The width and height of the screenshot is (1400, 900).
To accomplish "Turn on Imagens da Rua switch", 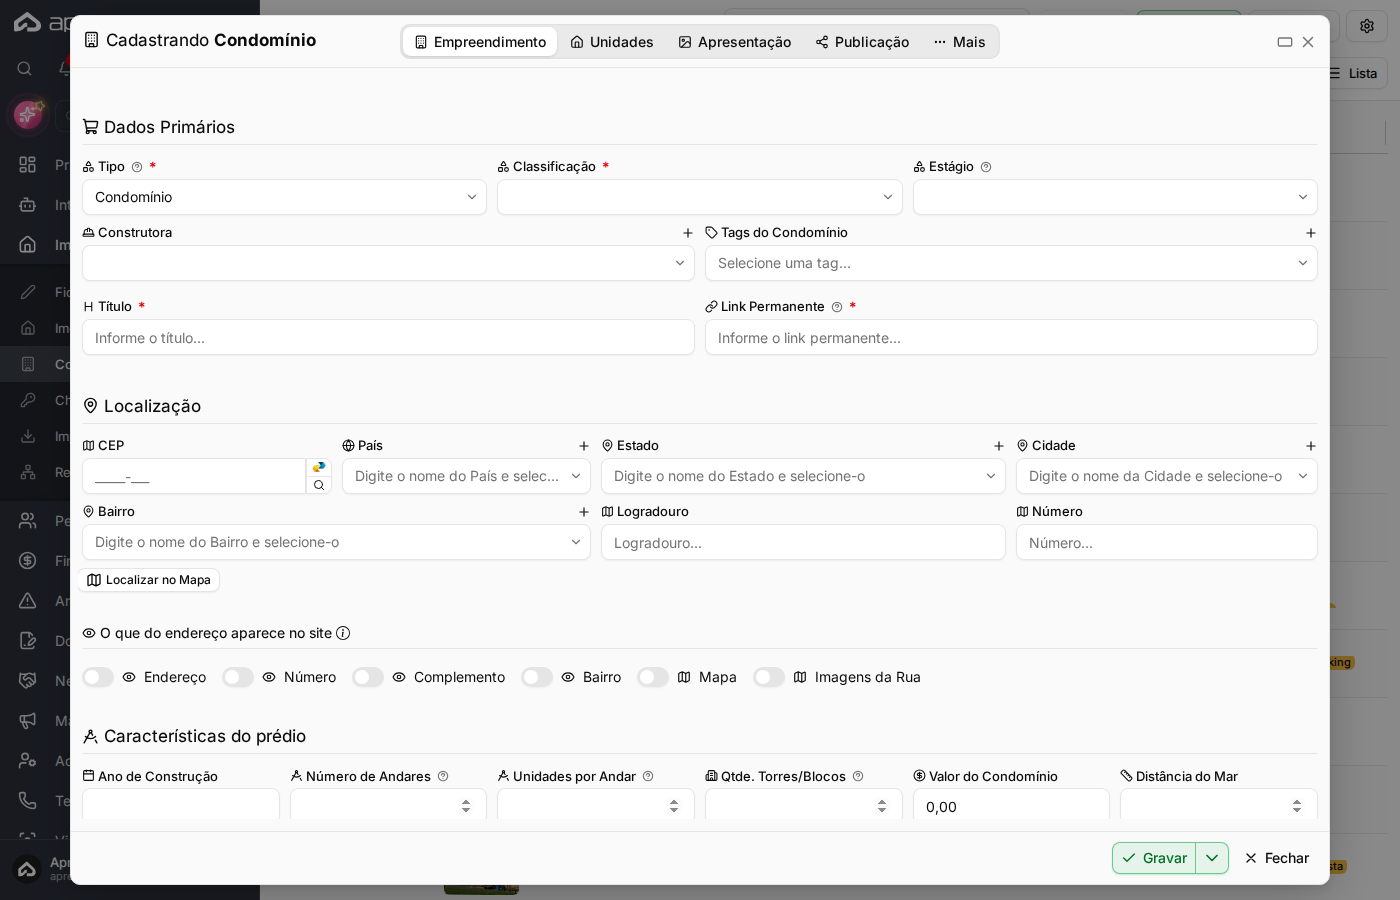I will [x=769, y=677].
